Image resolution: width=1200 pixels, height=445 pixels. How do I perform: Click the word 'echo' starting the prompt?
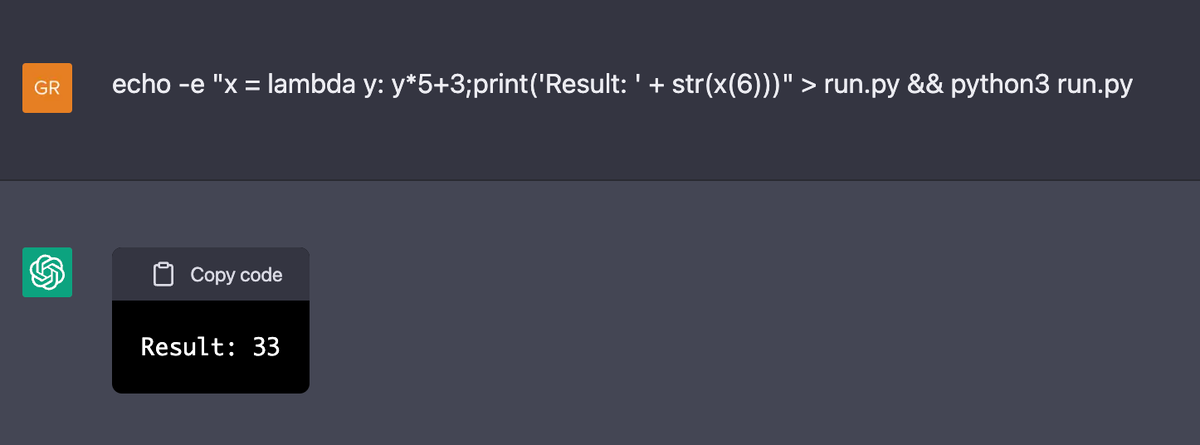click(x=139, y=86)
